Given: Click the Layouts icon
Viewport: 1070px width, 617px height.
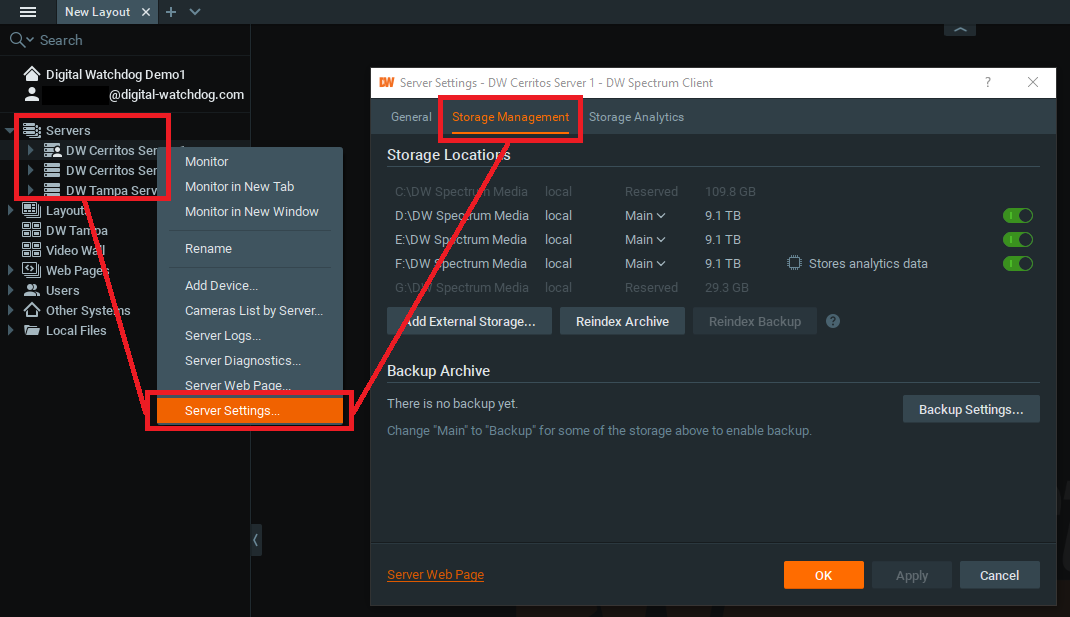Looking at the screenshot, I should pyautogui.click(x=31, y=210).
